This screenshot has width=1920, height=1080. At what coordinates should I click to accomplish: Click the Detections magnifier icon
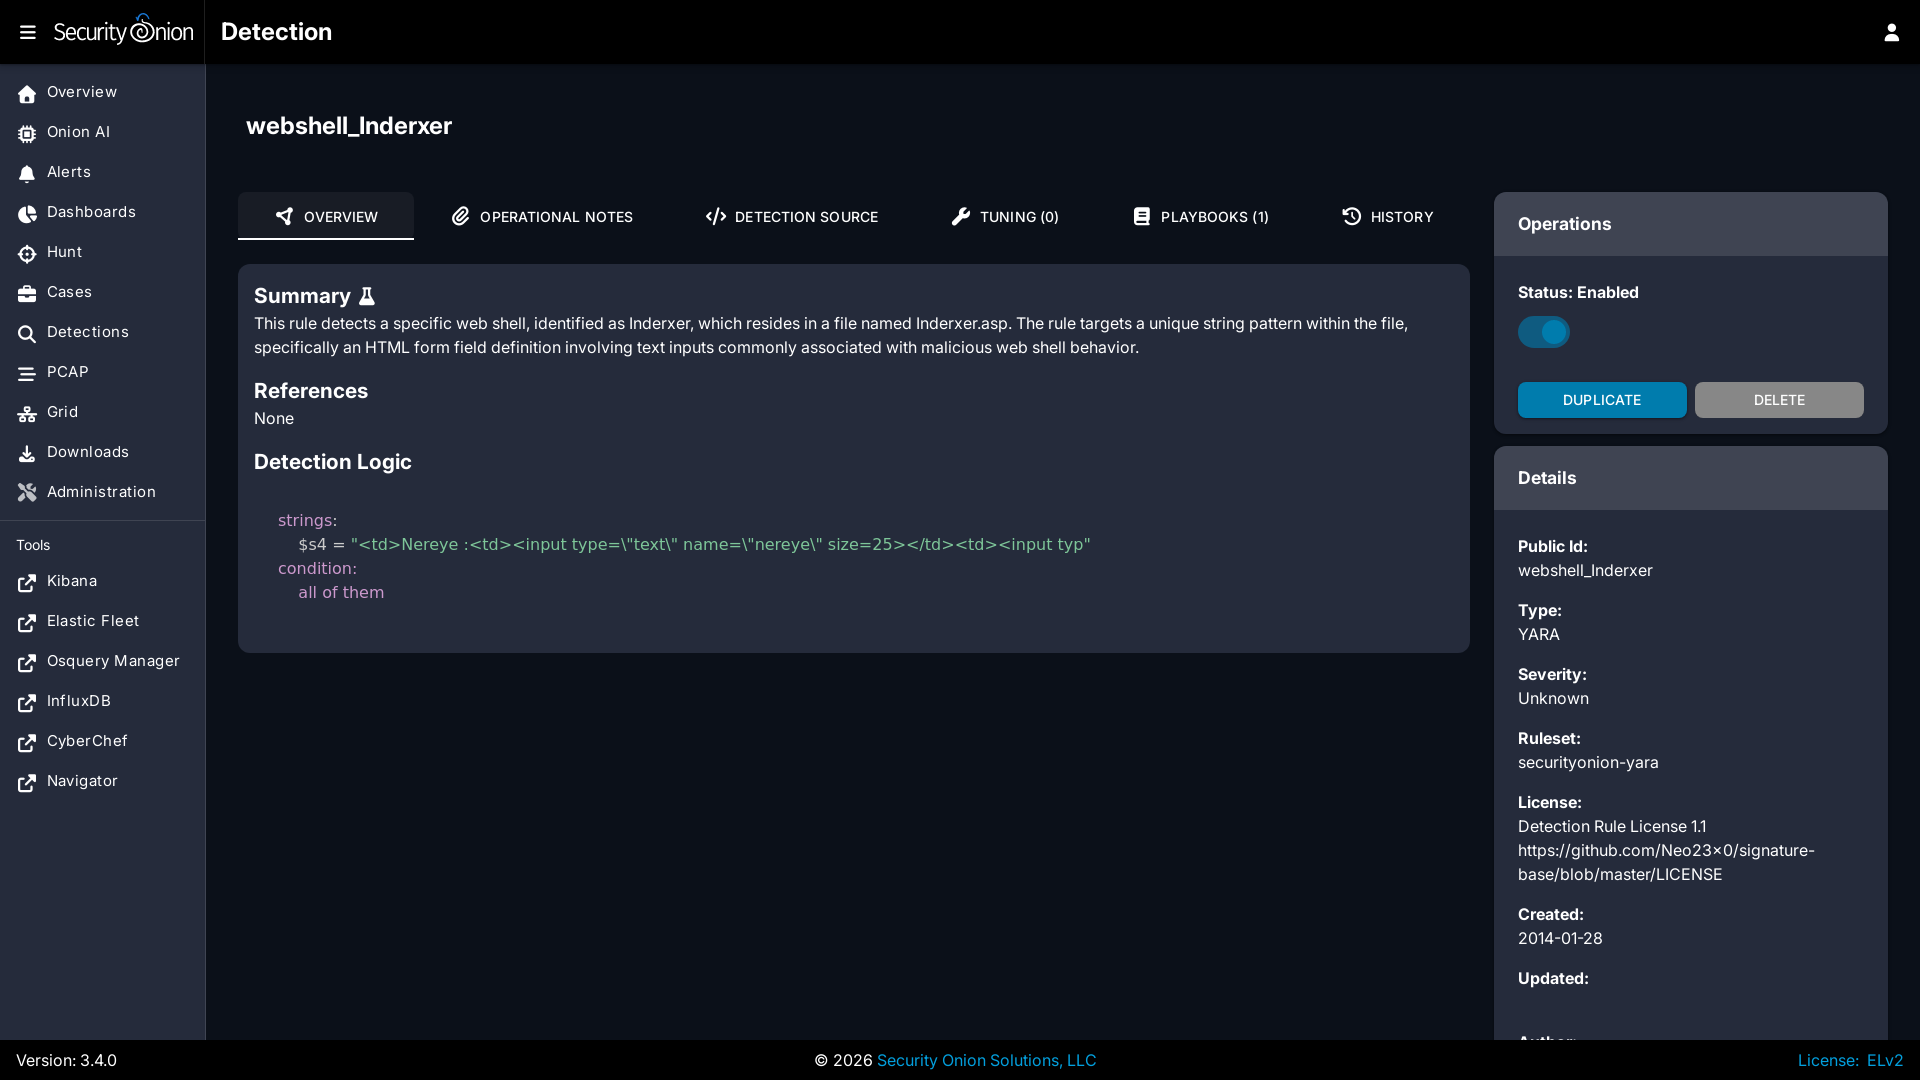pyautogui.click(x=27, y=333)
